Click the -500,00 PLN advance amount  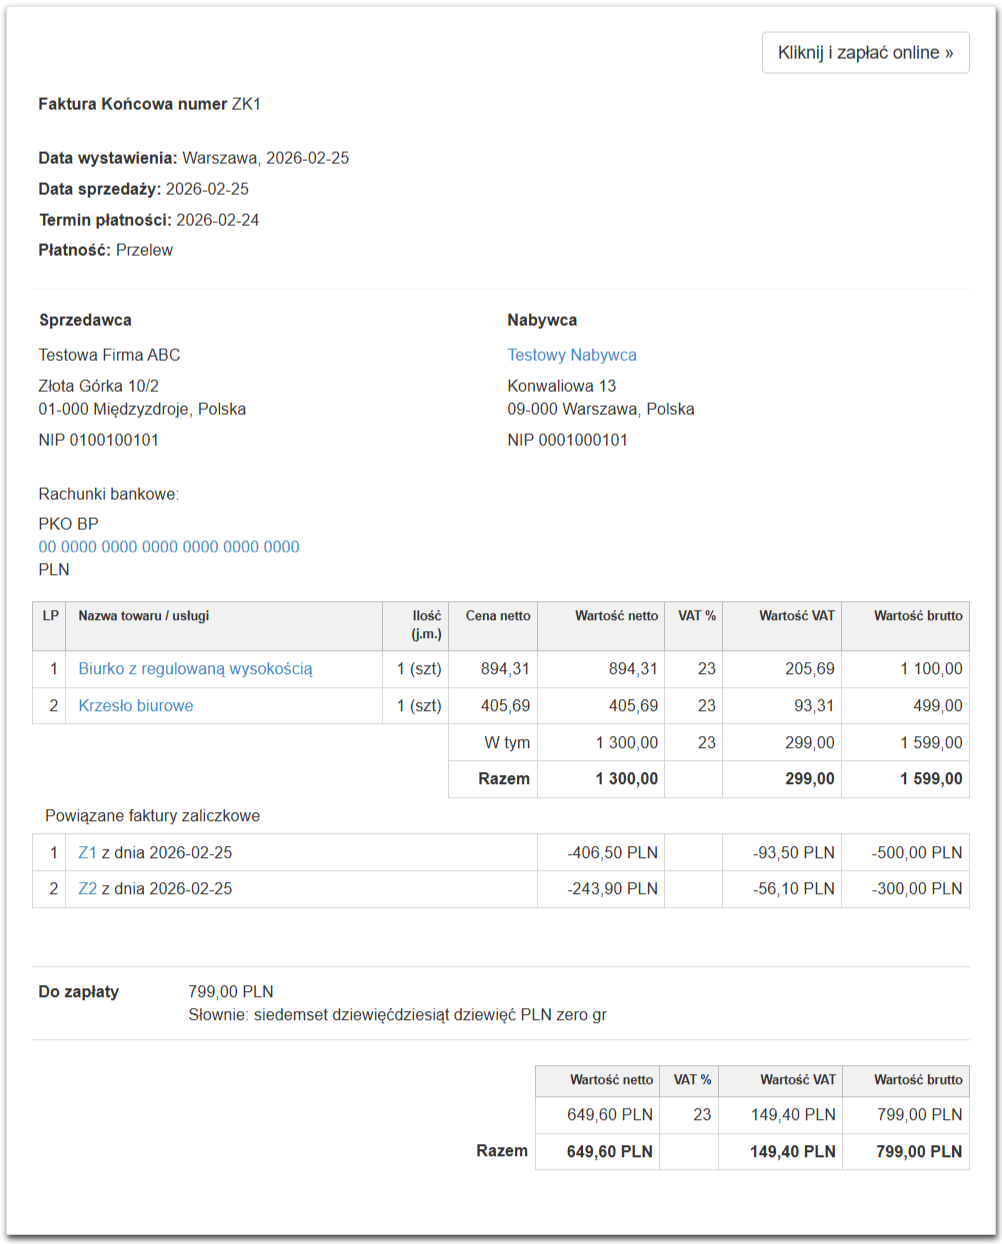tap(916, 853)
